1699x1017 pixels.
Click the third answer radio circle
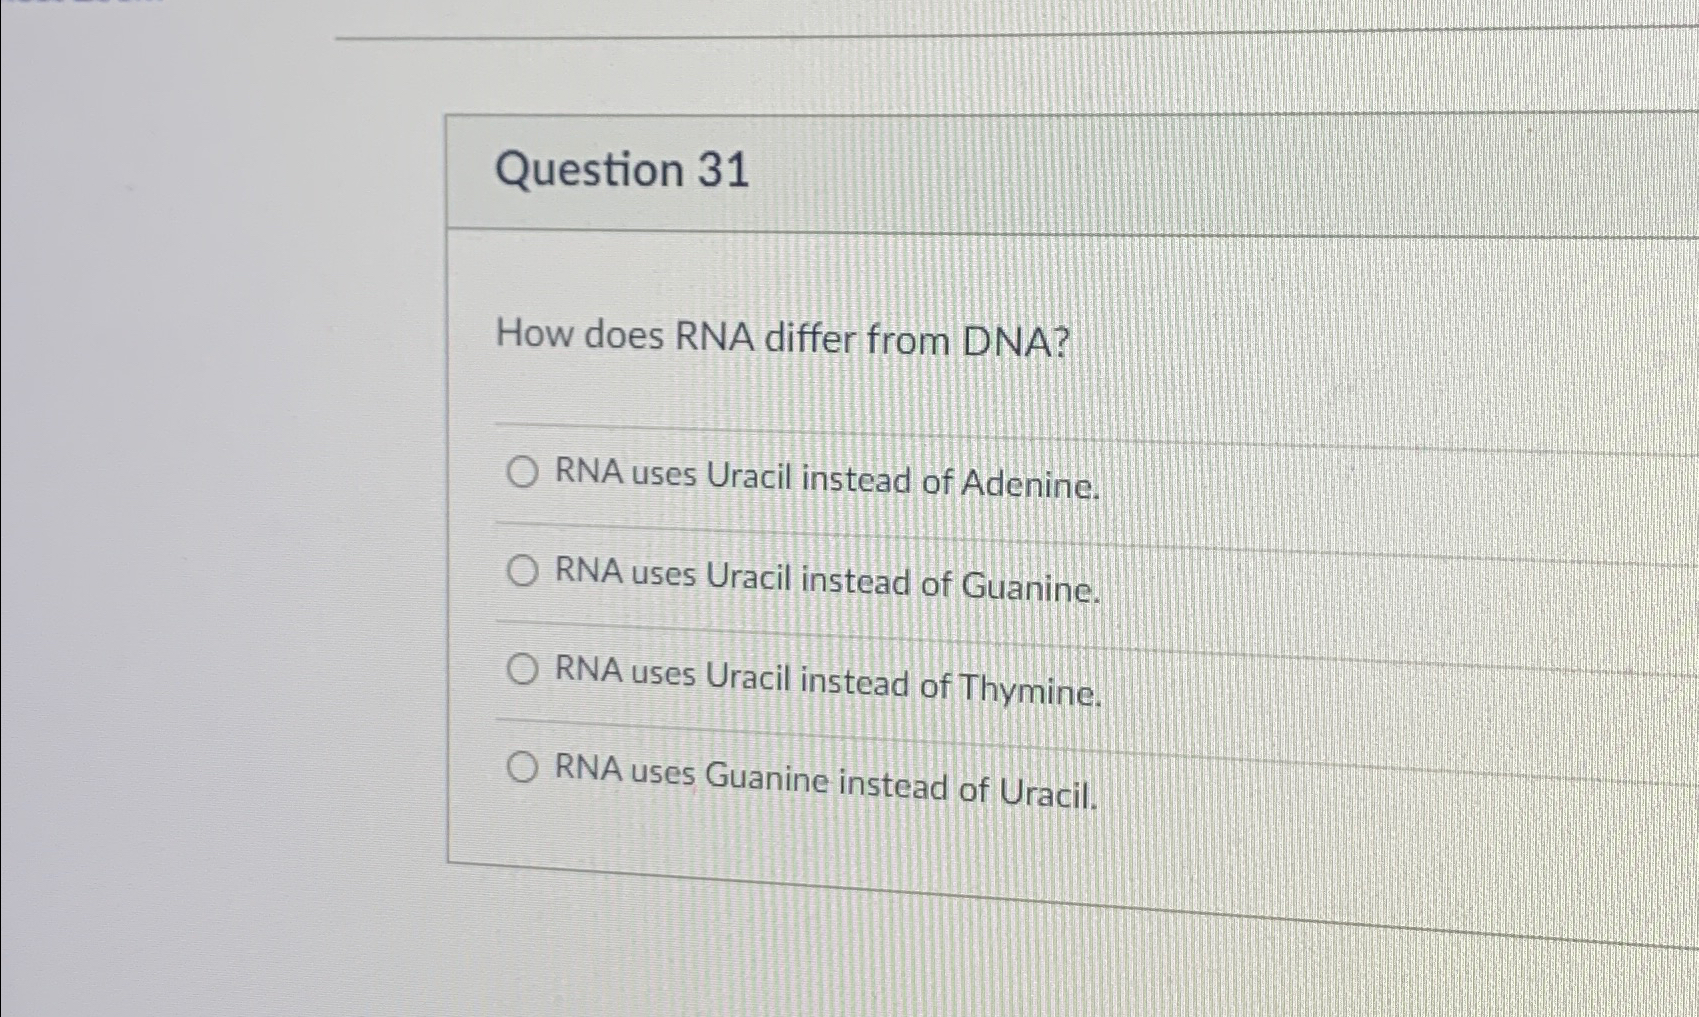[522, 670]
